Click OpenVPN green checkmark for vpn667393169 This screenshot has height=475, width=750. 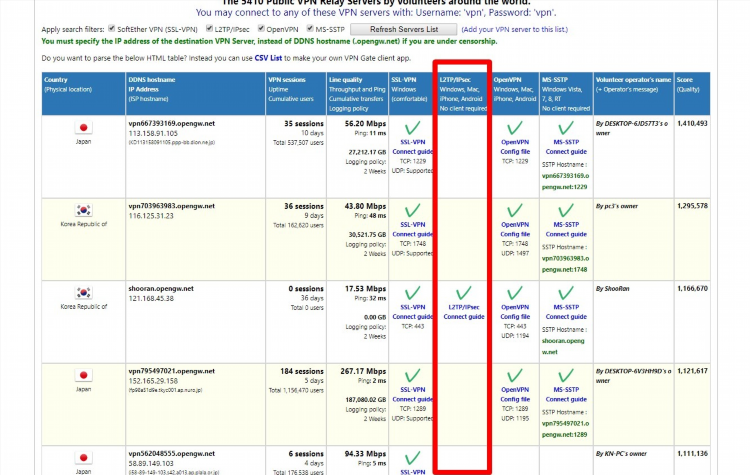click(515, 128)
